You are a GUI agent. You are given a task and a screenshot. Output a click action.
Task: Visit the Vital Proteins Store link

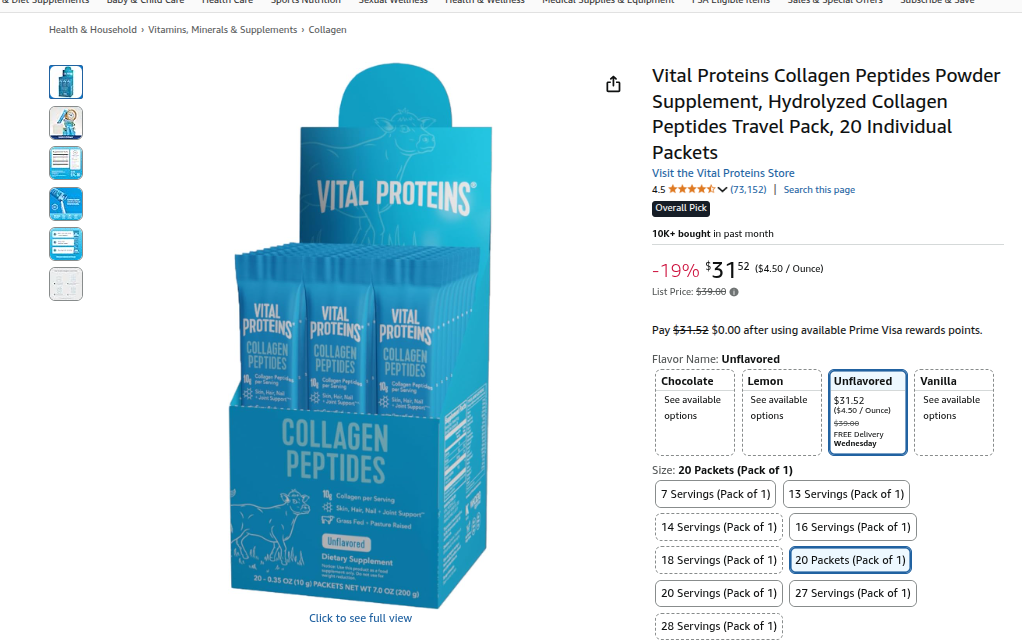click(x=723, y=173)
